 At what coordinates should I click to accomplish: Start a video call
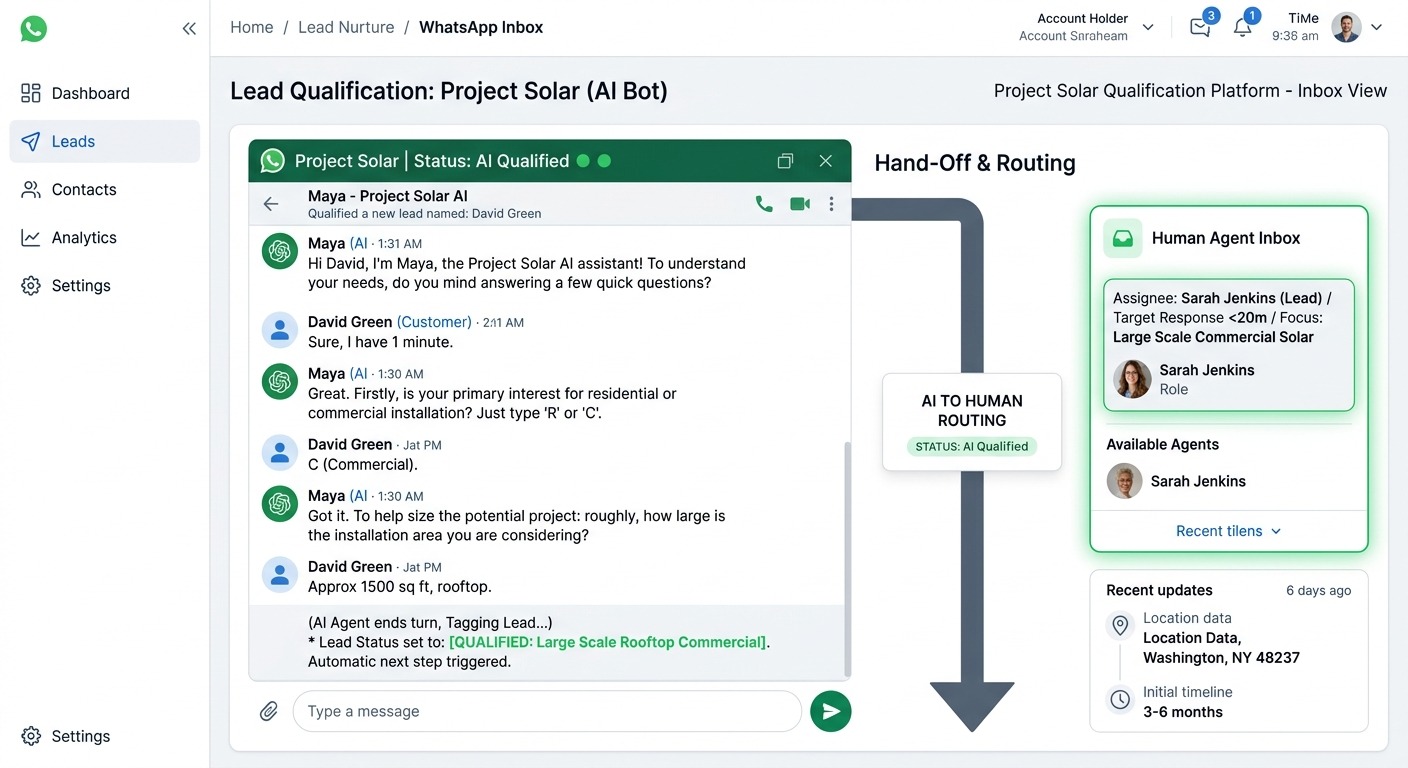[800, 204]
